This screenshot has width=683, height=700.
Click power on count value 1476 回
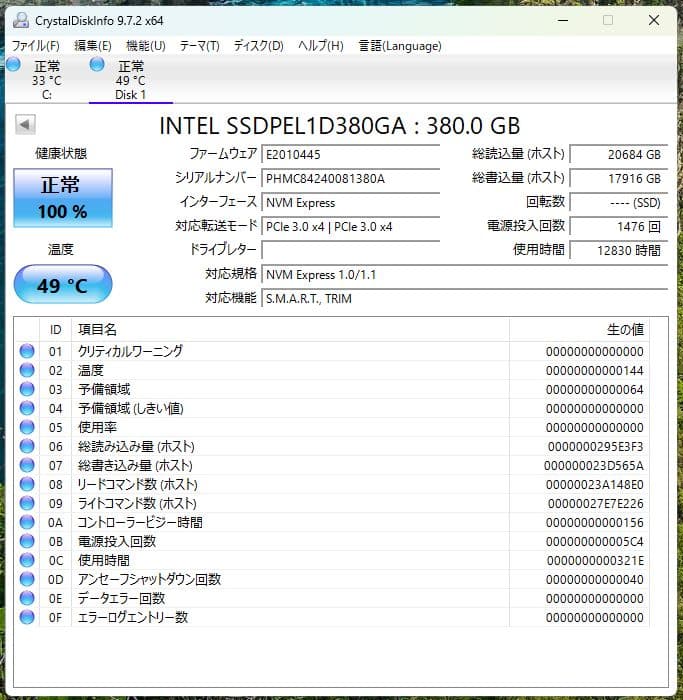(619, 227)
